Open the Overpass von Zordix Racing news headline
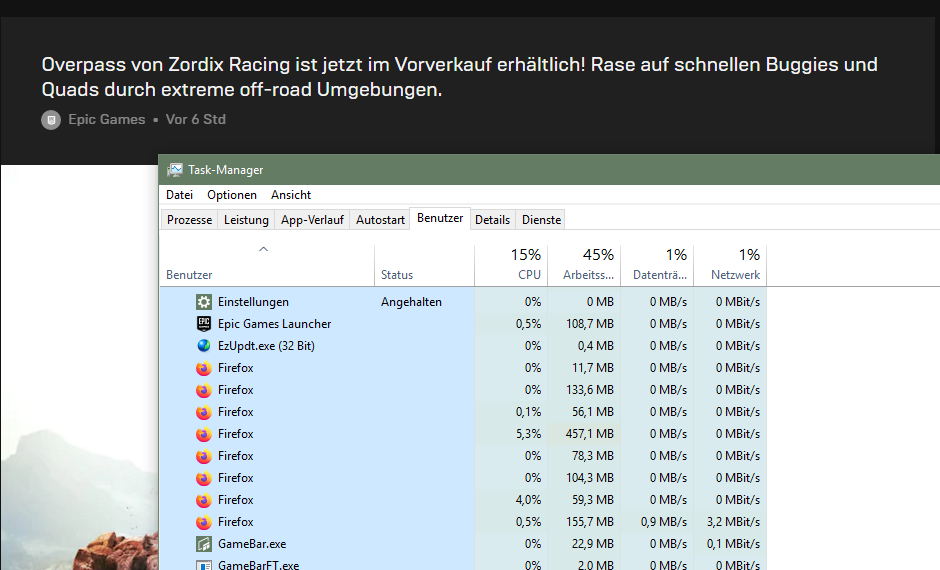Screen dimensions: 940x570 click(x=459, y=77)
